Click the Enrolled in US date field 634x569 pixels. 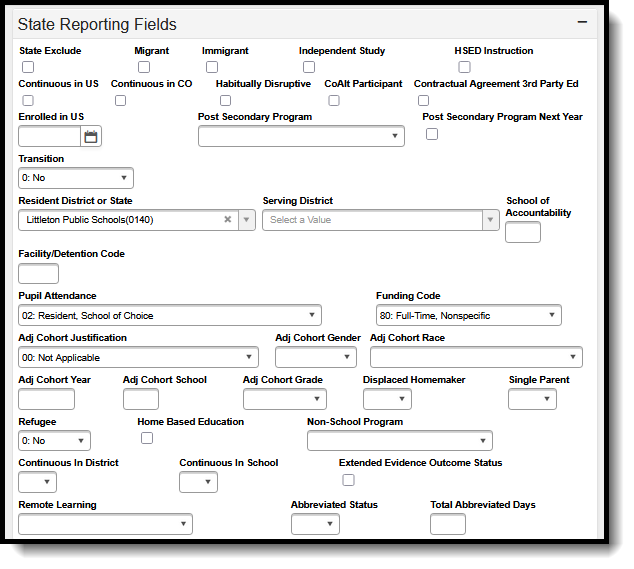coord(49,136)
